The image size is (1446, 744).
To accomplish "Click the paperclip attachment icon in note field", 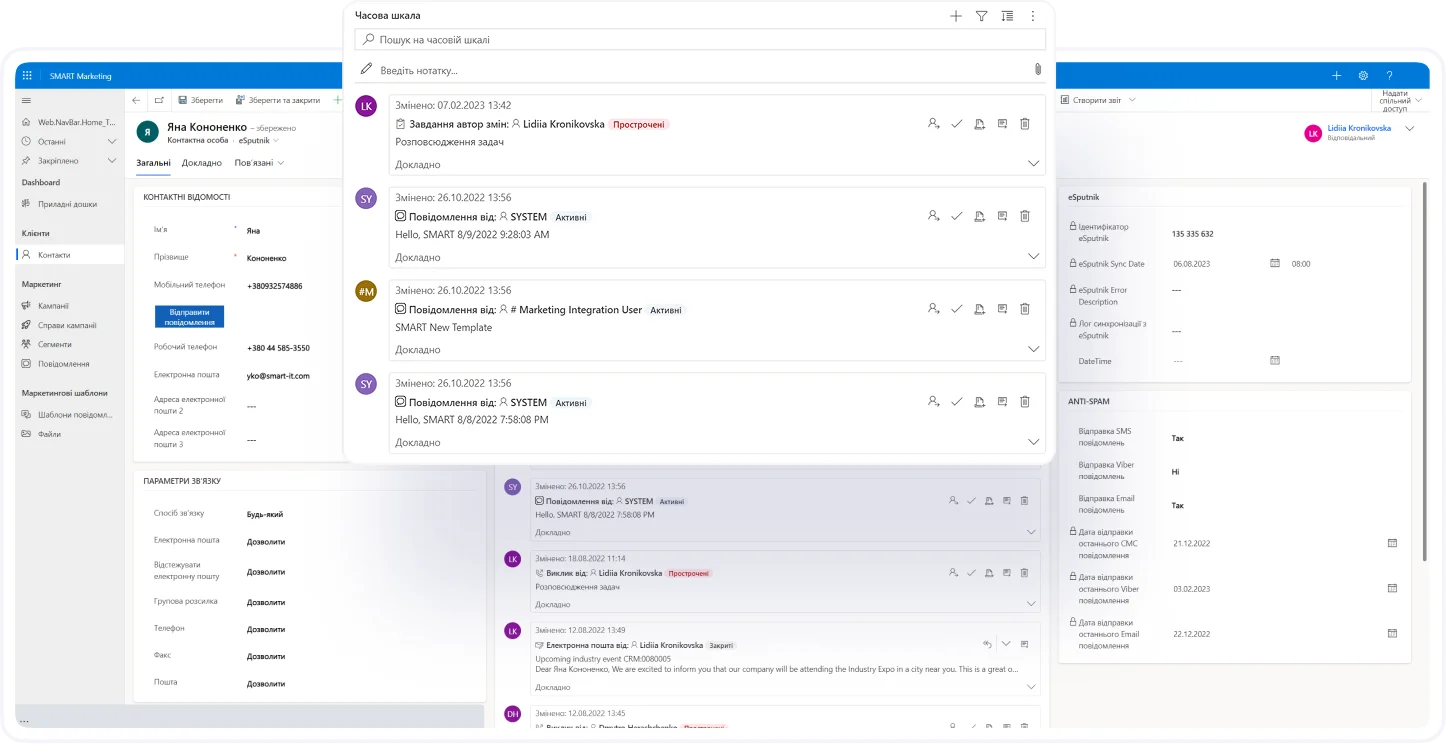I will pos(1037,69).
